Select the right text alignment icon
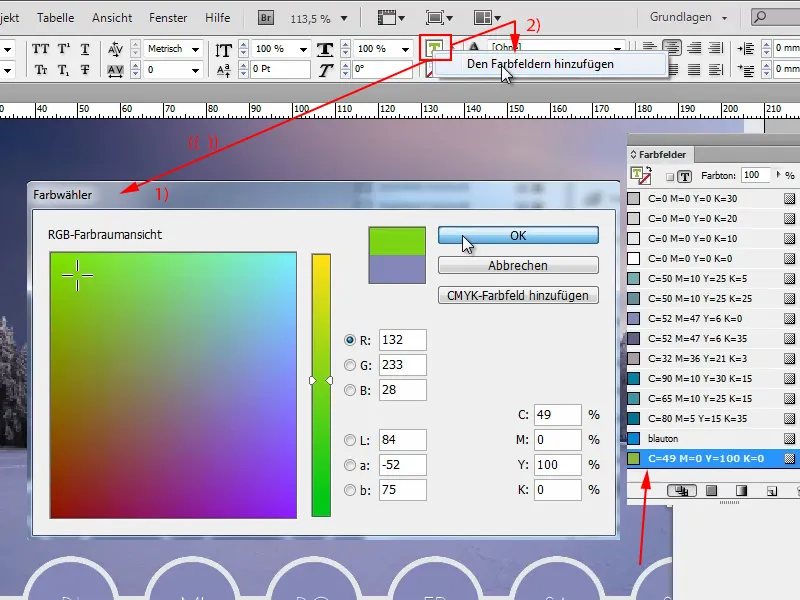The height and width of the screenshot is (600, 800). point(694,48)
